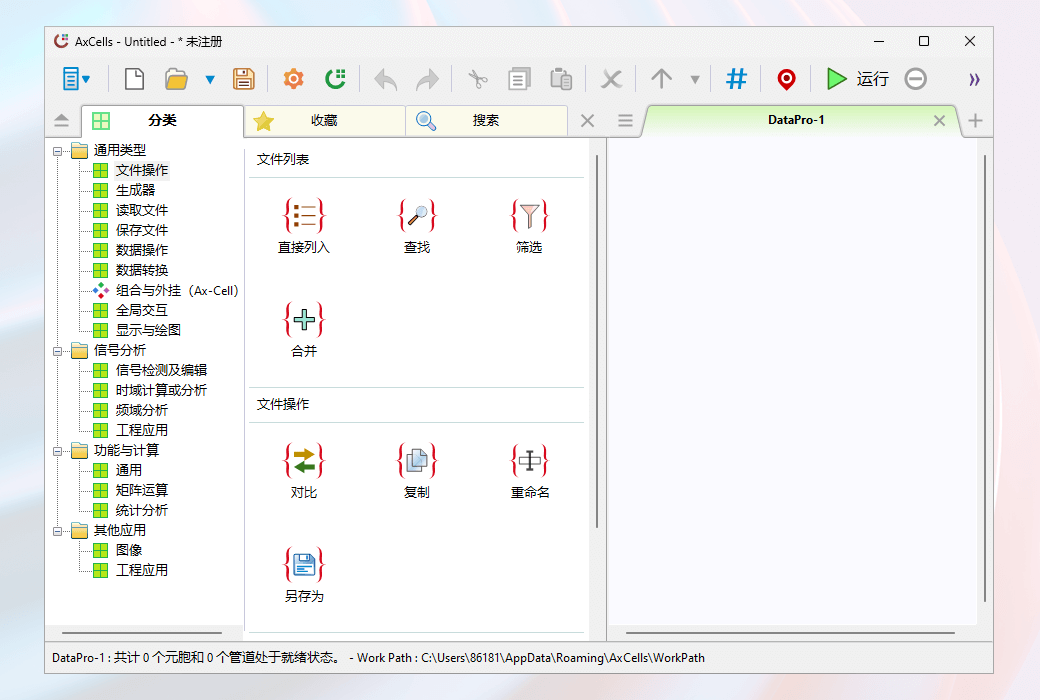Select the 合并 cell icon
The width and height of the screenshot is (1040, 700).
point(303,320)
